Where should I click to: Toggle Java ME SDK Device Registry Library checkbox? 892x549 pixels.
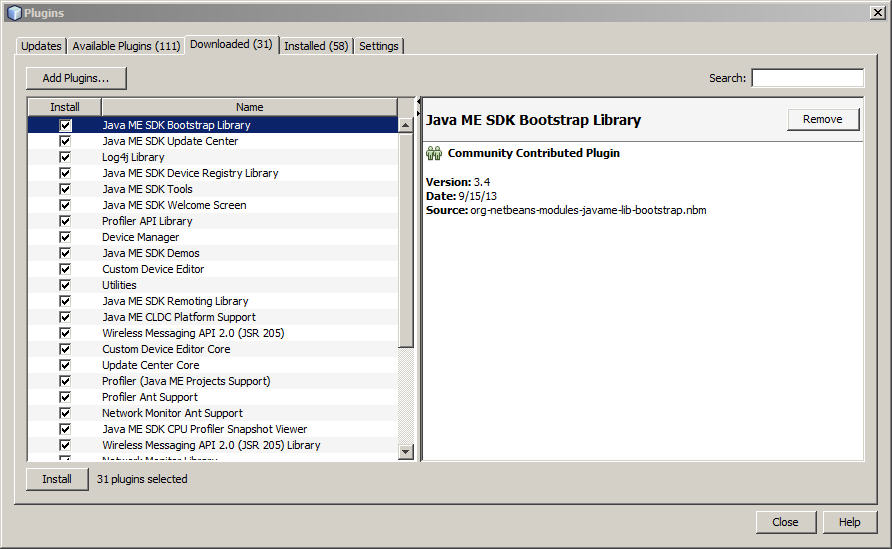[65, 173]
